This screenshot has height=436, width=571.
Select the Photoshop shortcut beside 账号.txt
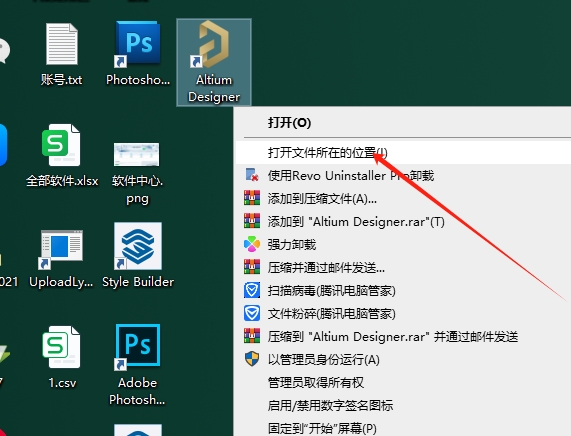[138, 44]
